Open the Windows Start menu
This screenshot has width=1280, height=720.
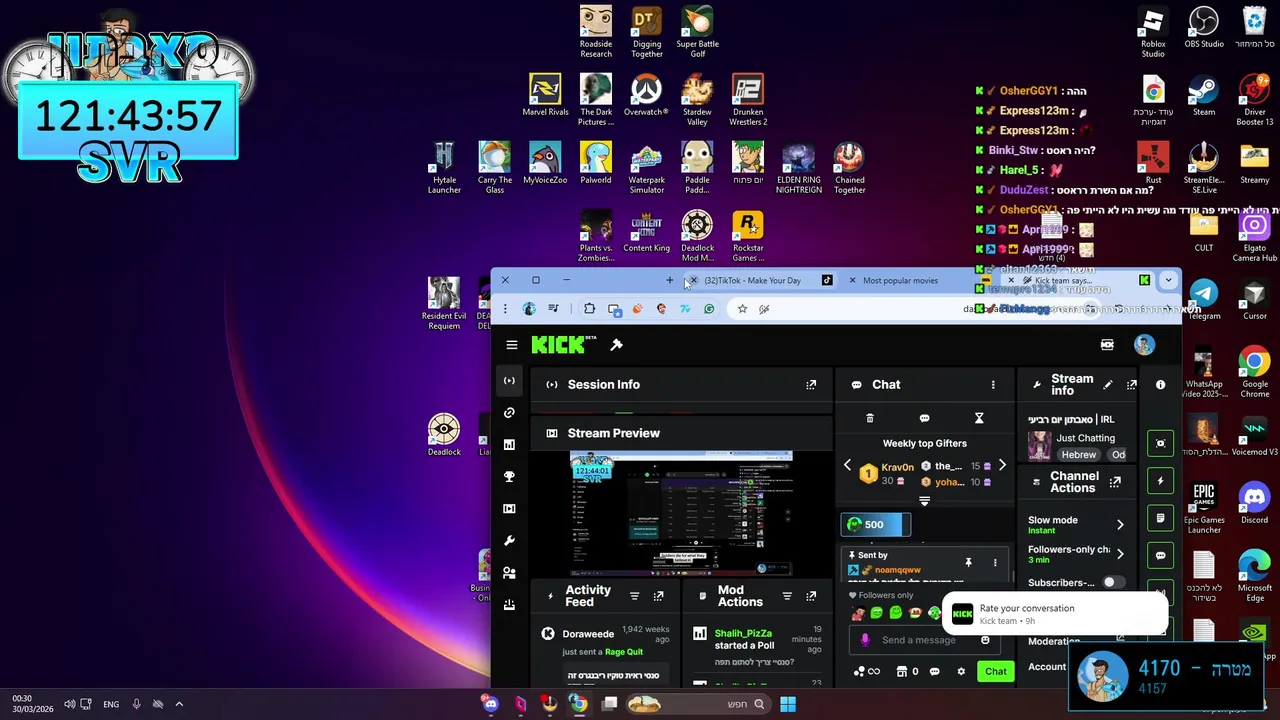click(788, 704)
